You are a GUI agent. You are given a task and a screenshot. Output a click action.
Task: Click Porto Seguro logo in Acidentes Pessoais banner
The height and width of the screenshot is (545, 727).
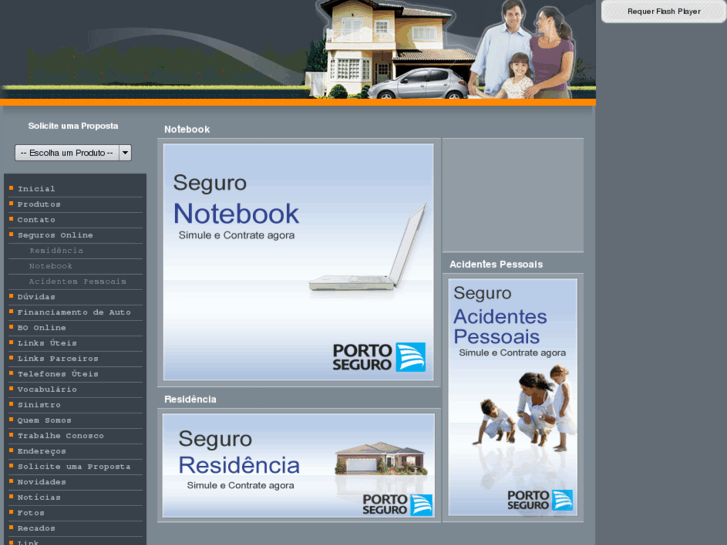[540, 500]
